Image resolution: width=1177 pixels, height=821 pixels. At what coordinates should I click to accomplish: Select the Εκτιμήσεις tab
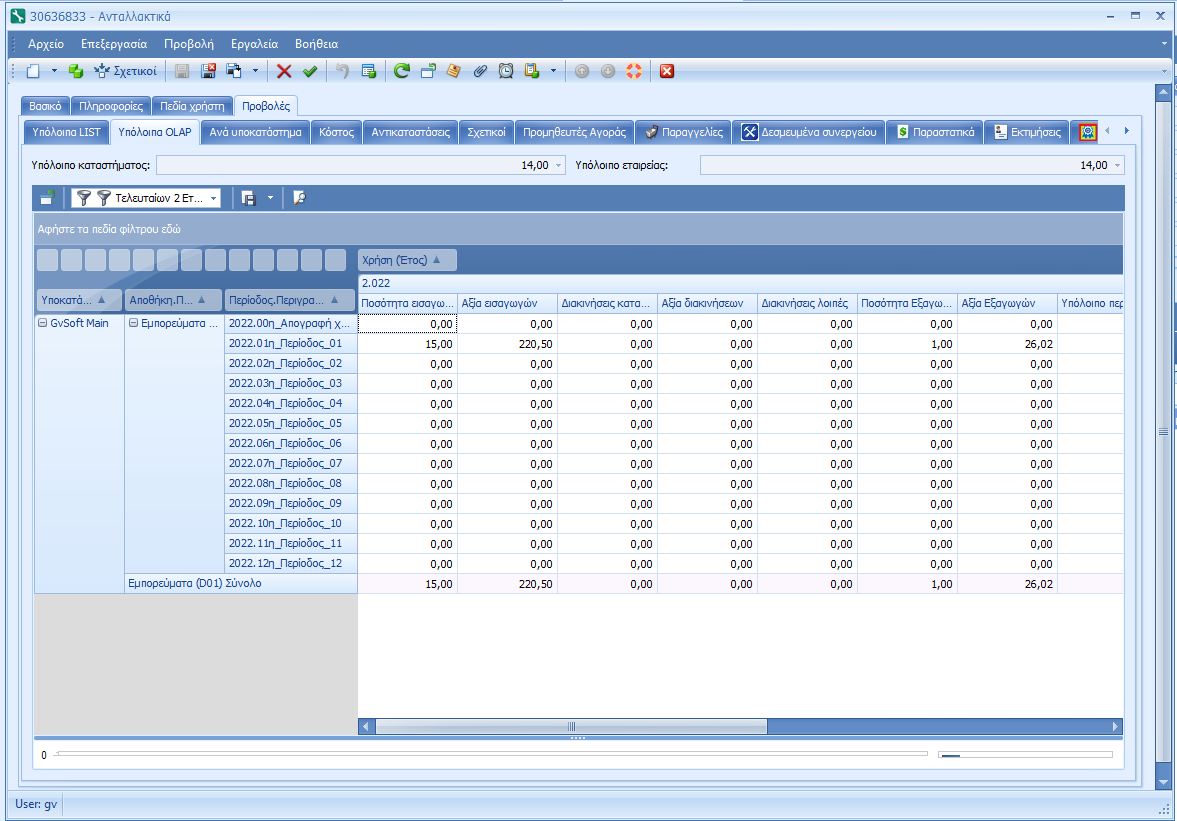coord(1027,132)
